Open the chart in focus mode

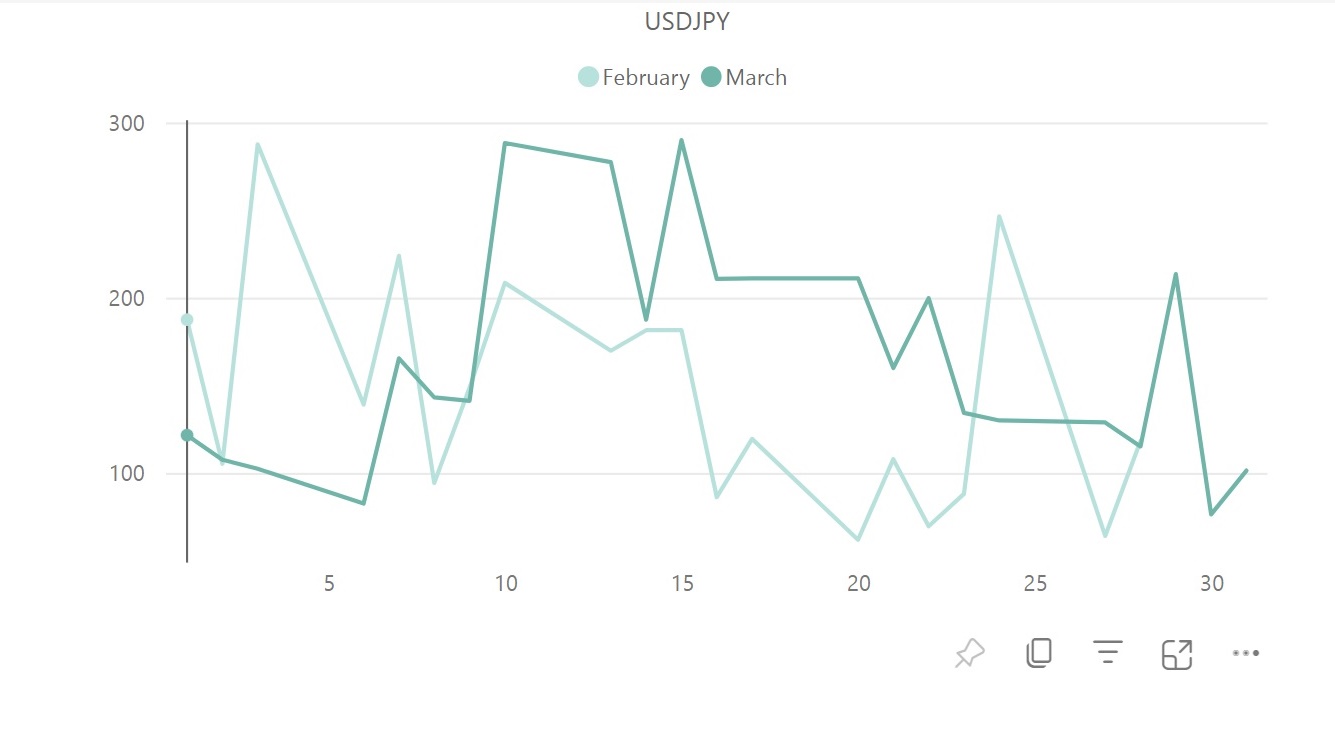pos(1177,654)
